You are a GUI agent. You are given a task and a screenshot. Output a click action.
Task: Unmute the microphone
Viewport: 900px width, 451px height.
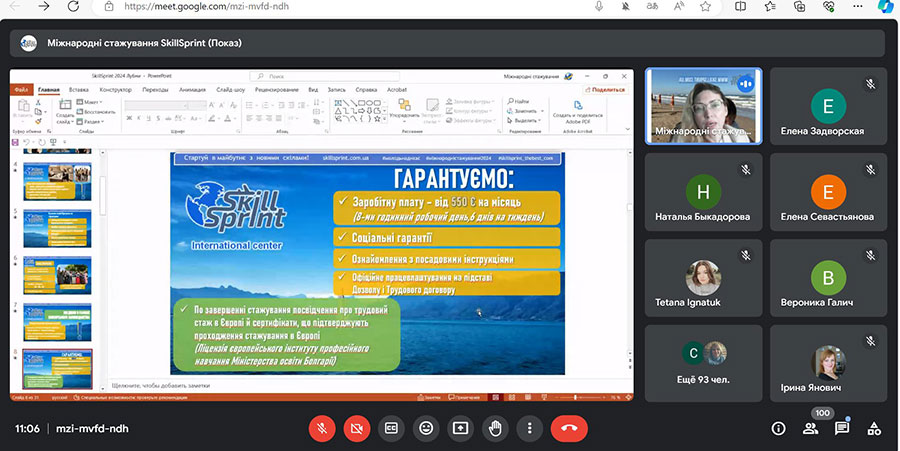point(323,428)
